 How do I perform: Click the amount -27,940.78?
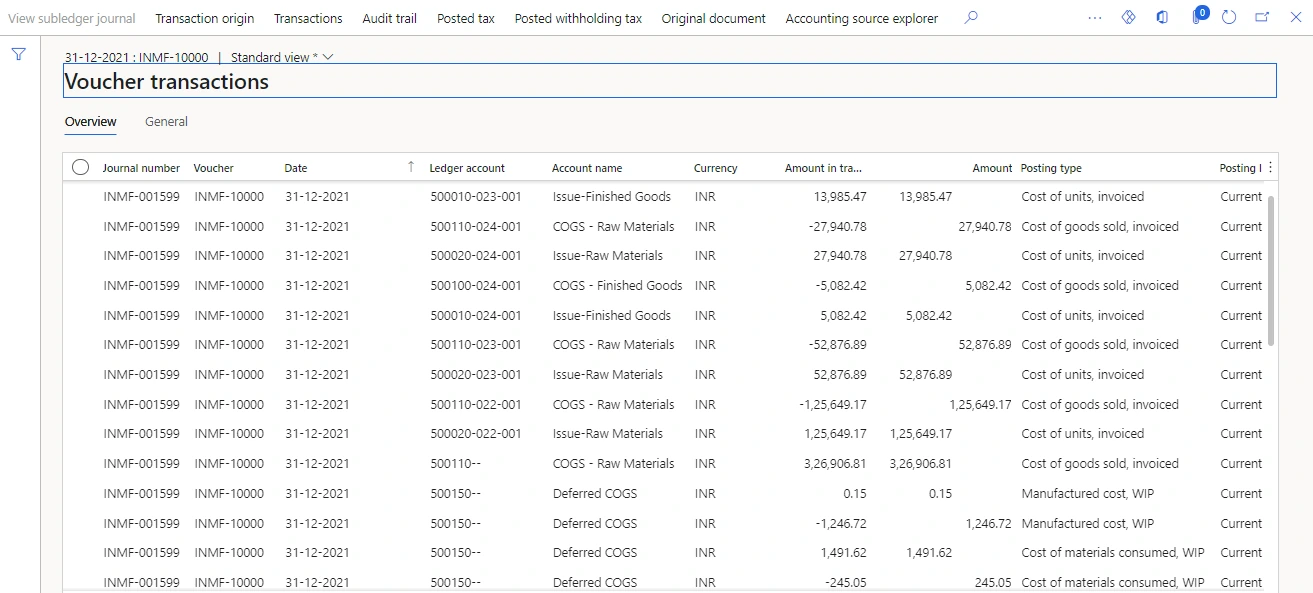click(838, 227)
